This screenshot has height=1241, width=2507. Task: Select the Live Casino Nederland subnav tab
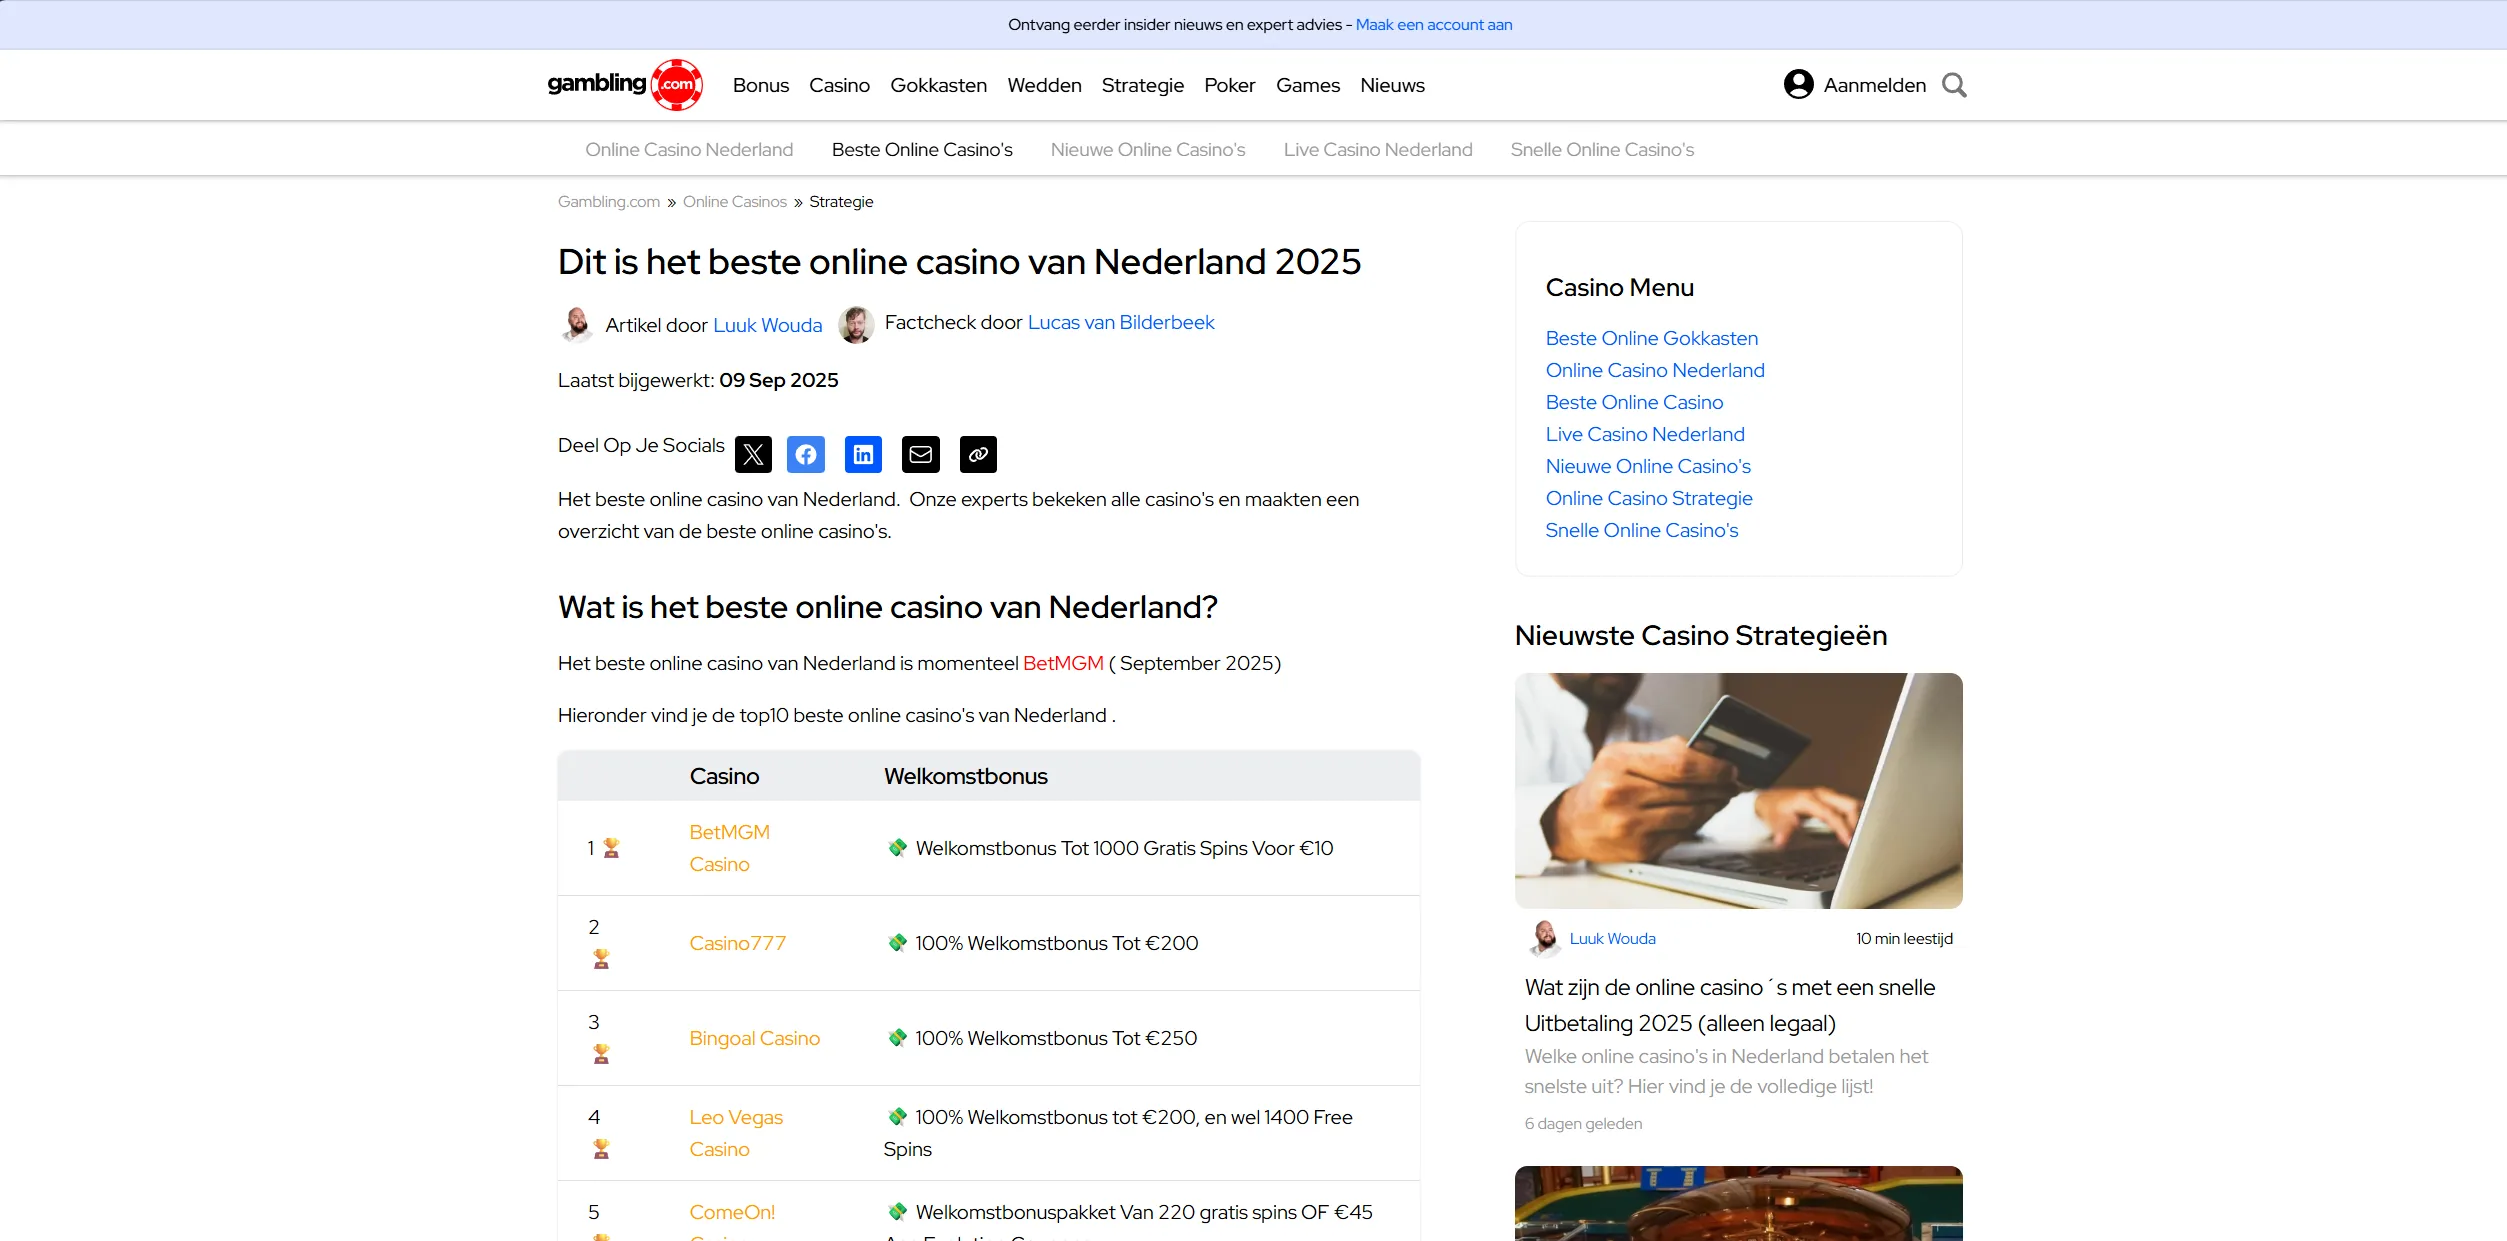tap(1378, 149)
